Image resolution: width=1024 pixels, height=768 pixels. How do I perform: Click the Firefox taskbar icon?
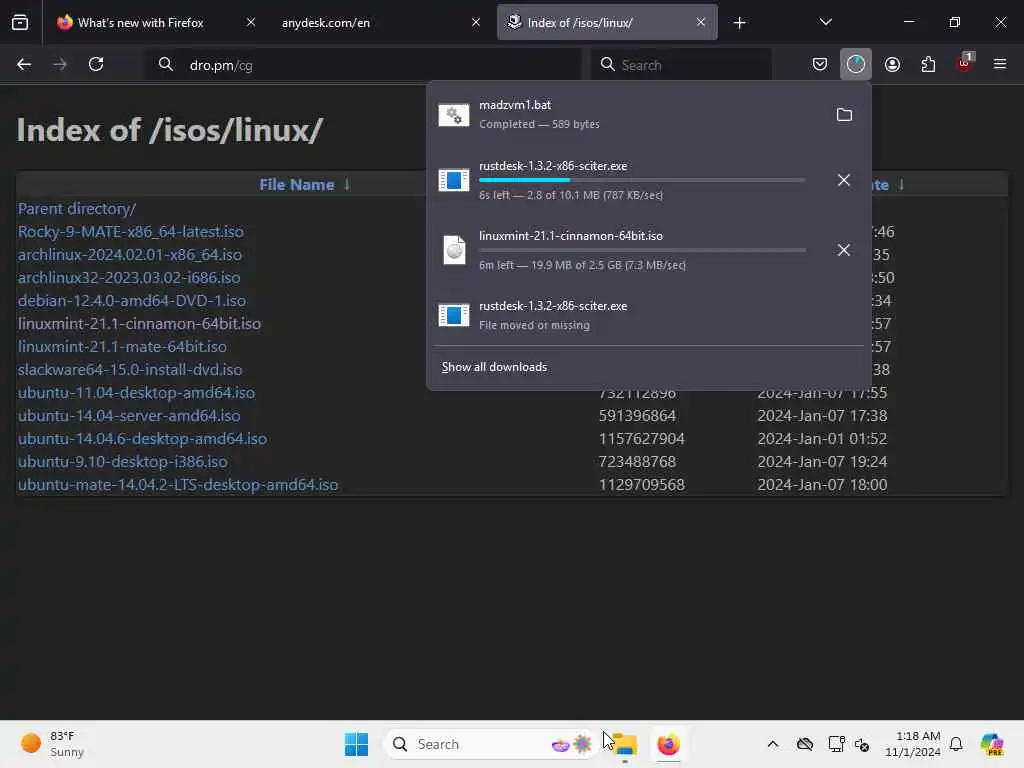click(668, 744)
